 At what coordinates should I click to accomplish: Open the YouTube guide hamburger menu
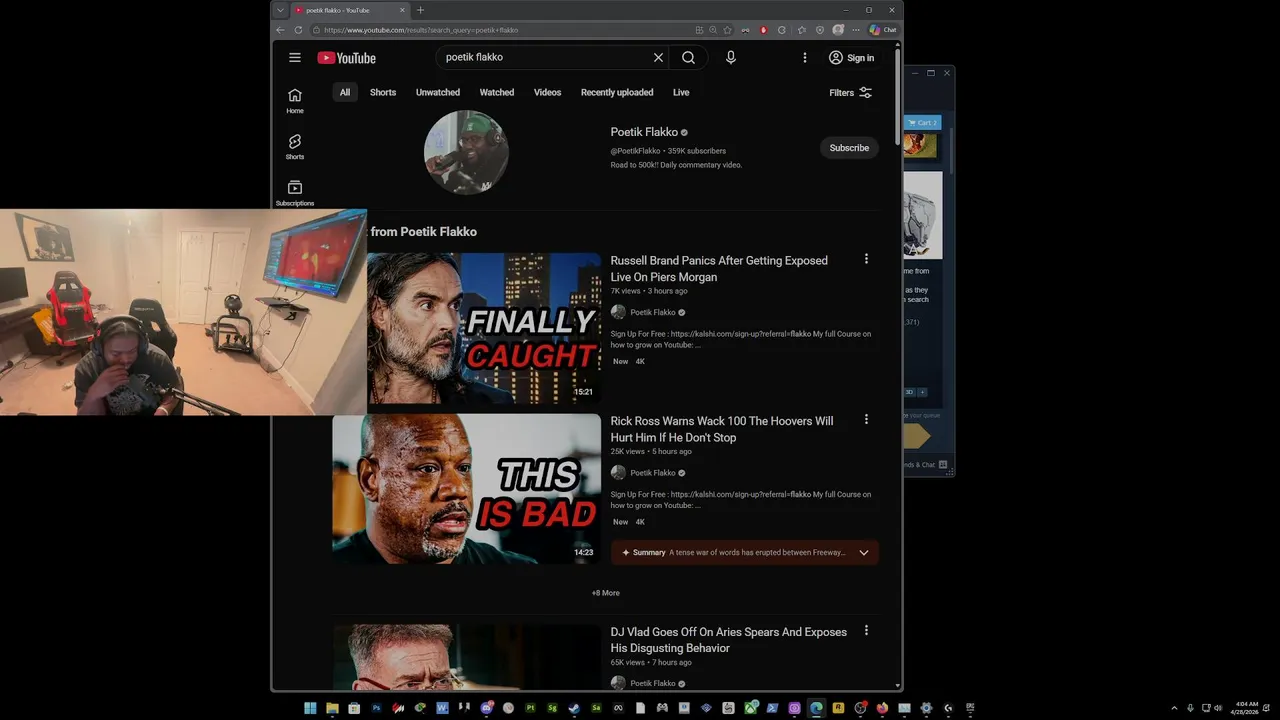pos(295,58)
